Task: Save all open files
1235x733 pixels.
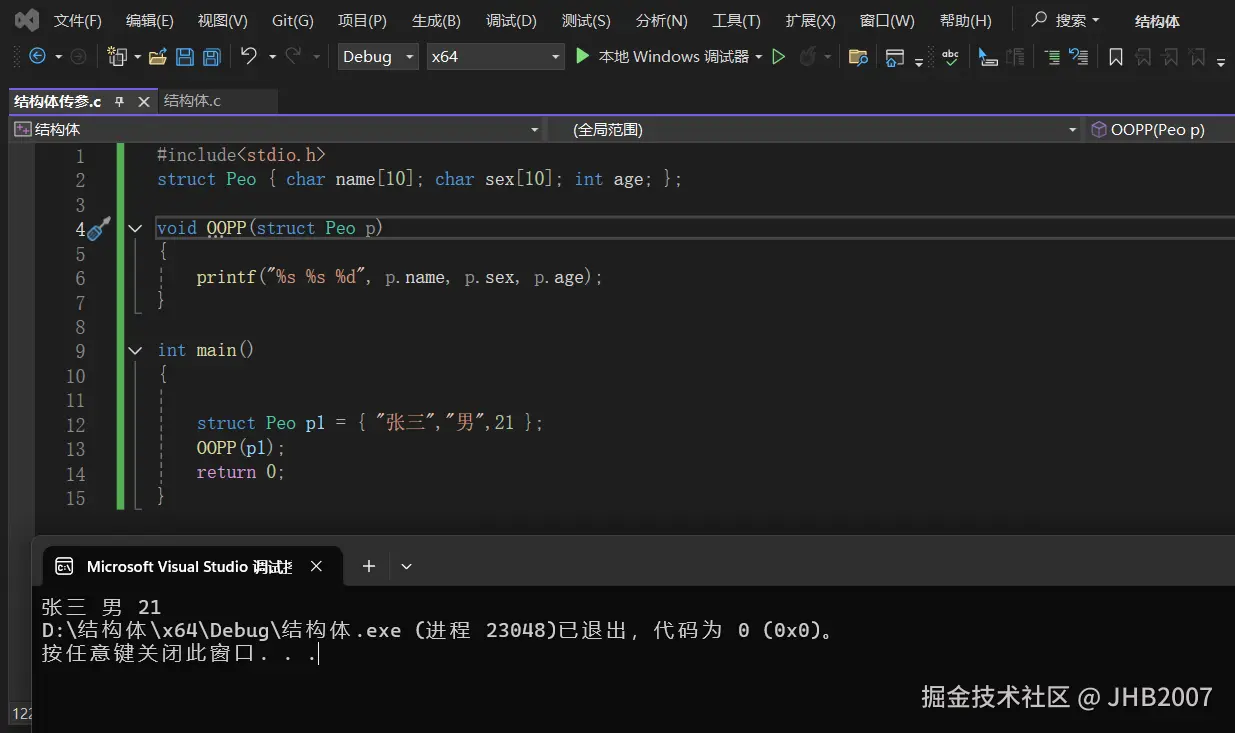Action: pos(211,57)
